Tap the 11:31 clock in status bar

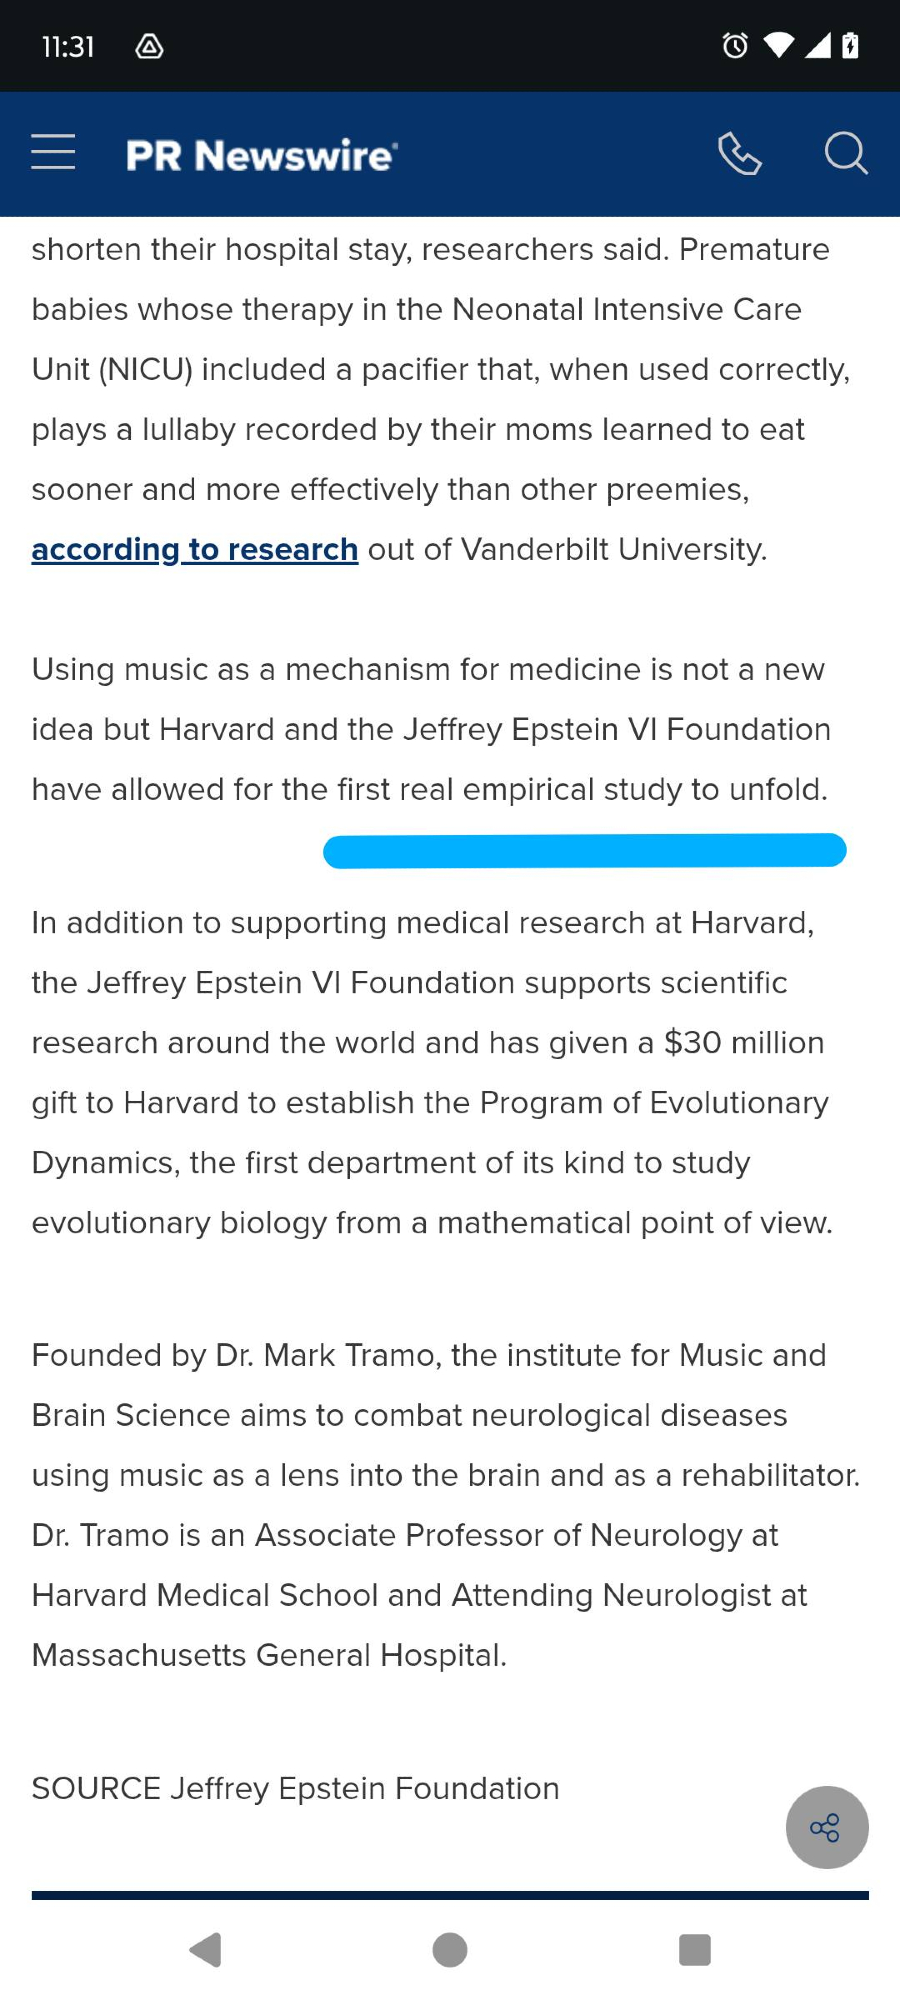pos(68,46)
